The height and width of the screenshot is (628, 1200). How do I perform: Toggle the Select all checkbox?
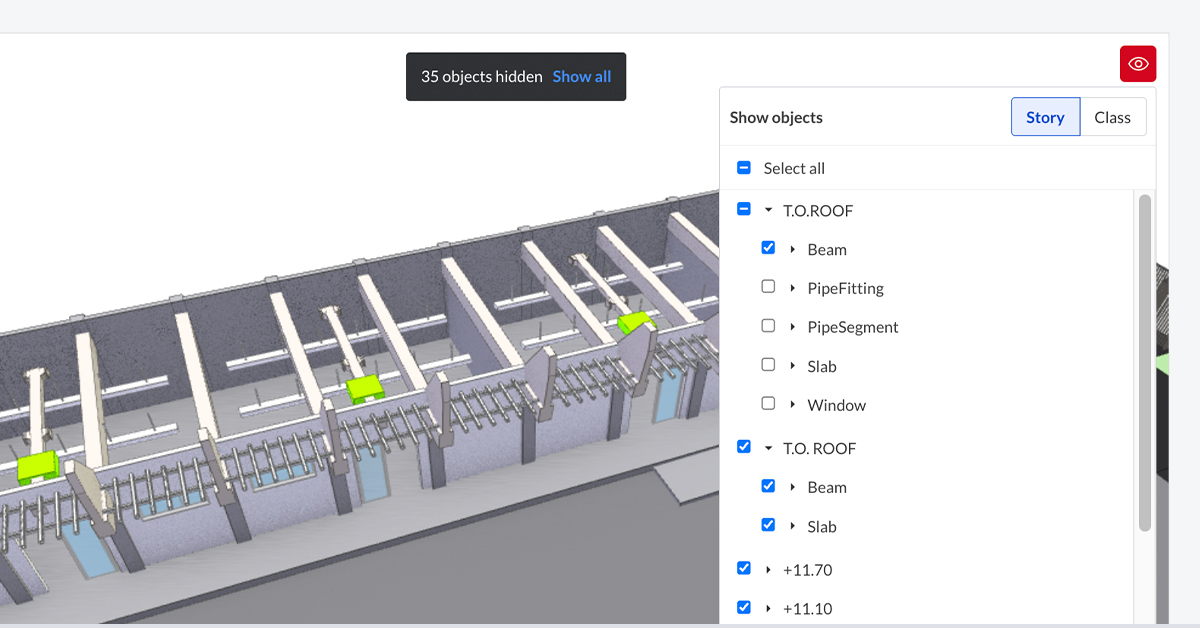[744, 168]
